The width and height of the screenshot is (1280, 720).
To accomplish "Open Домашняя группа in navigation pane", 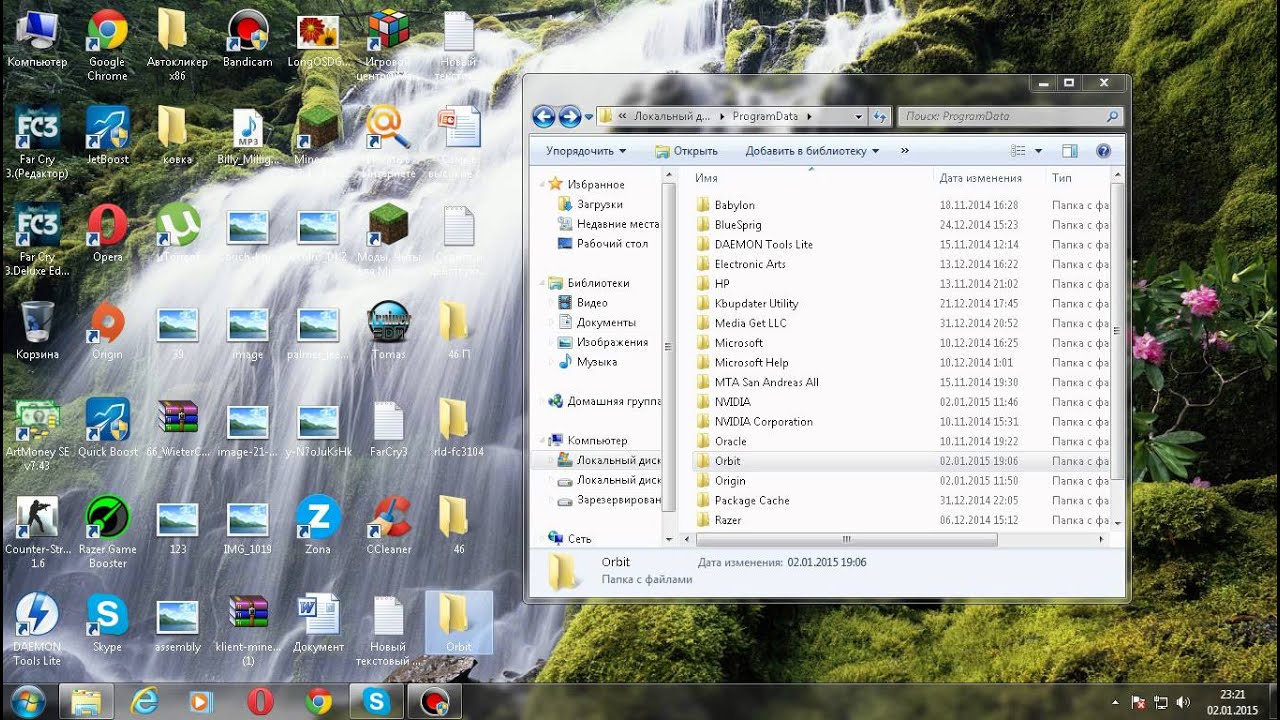I will click(604, 401).
